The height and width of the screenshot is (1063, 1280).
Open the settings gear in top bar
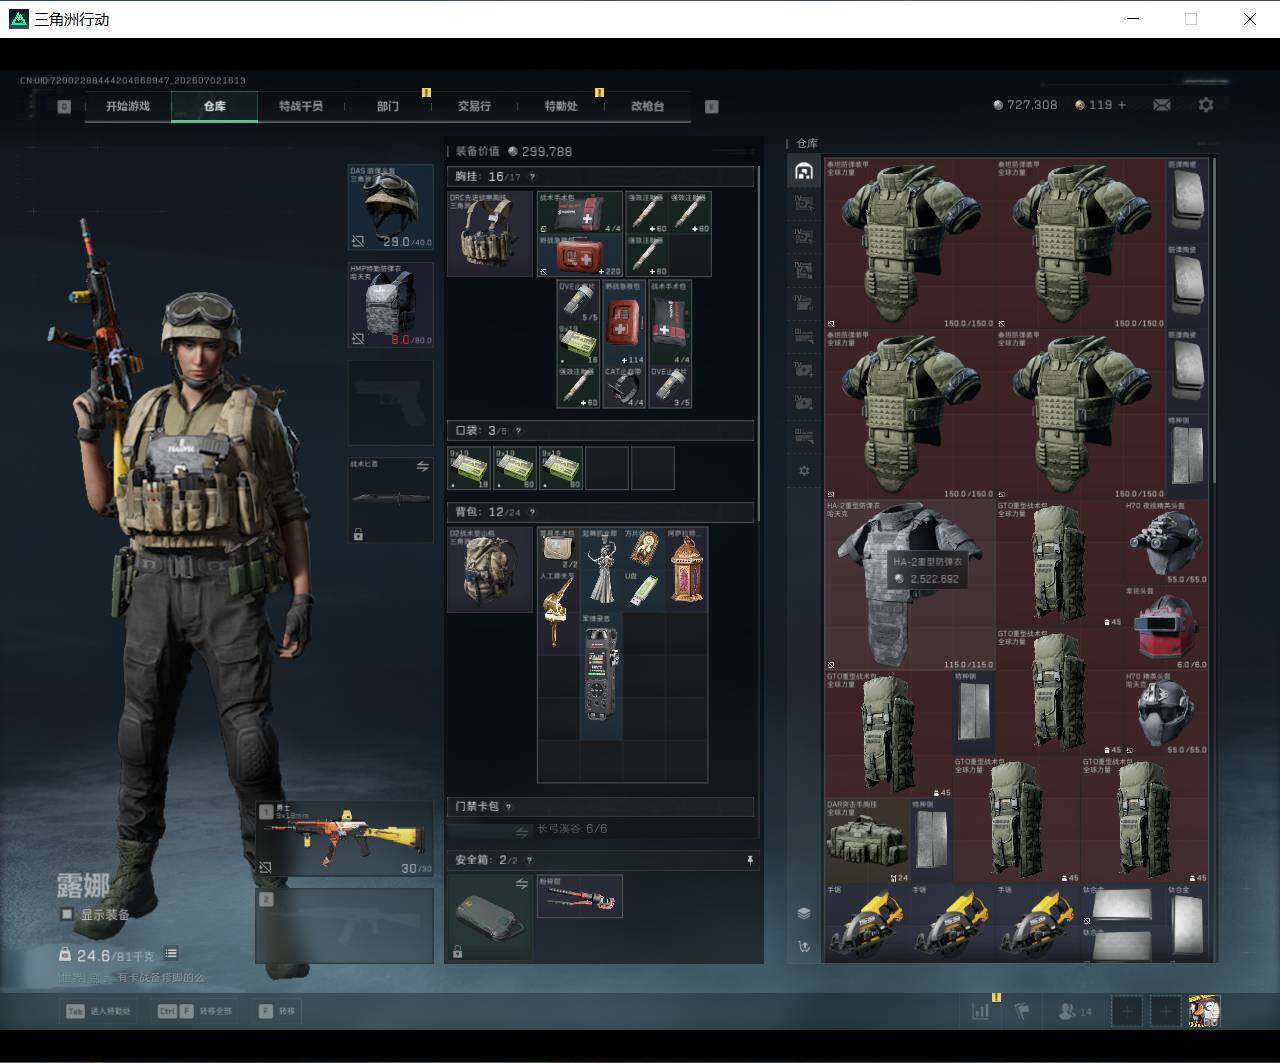(x=1206, y=104)
